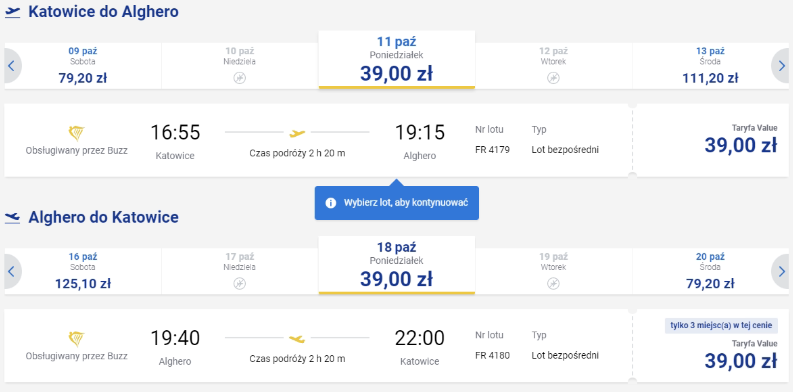The image size is (793, 392).
Task: Pick the 16:55 Katowice to Alghero flight
Action: tap(318, 140)
